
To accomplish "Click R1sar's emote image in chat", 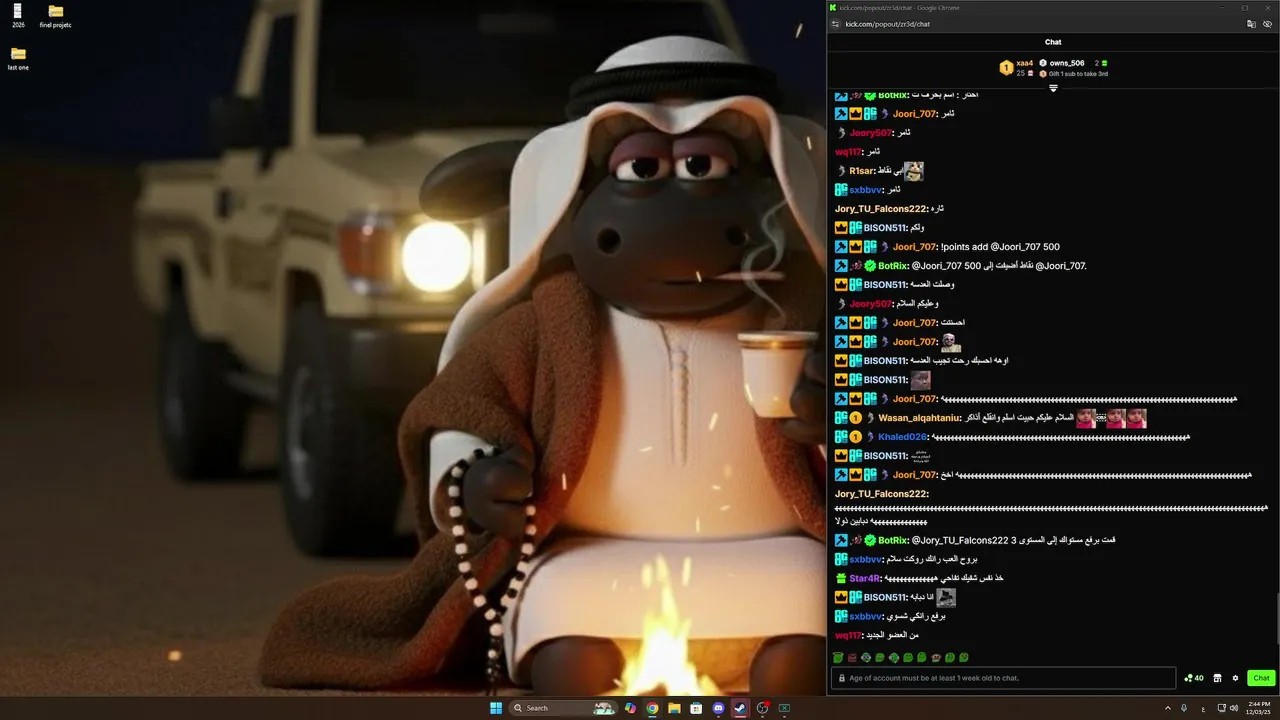I will pos(914,171).
